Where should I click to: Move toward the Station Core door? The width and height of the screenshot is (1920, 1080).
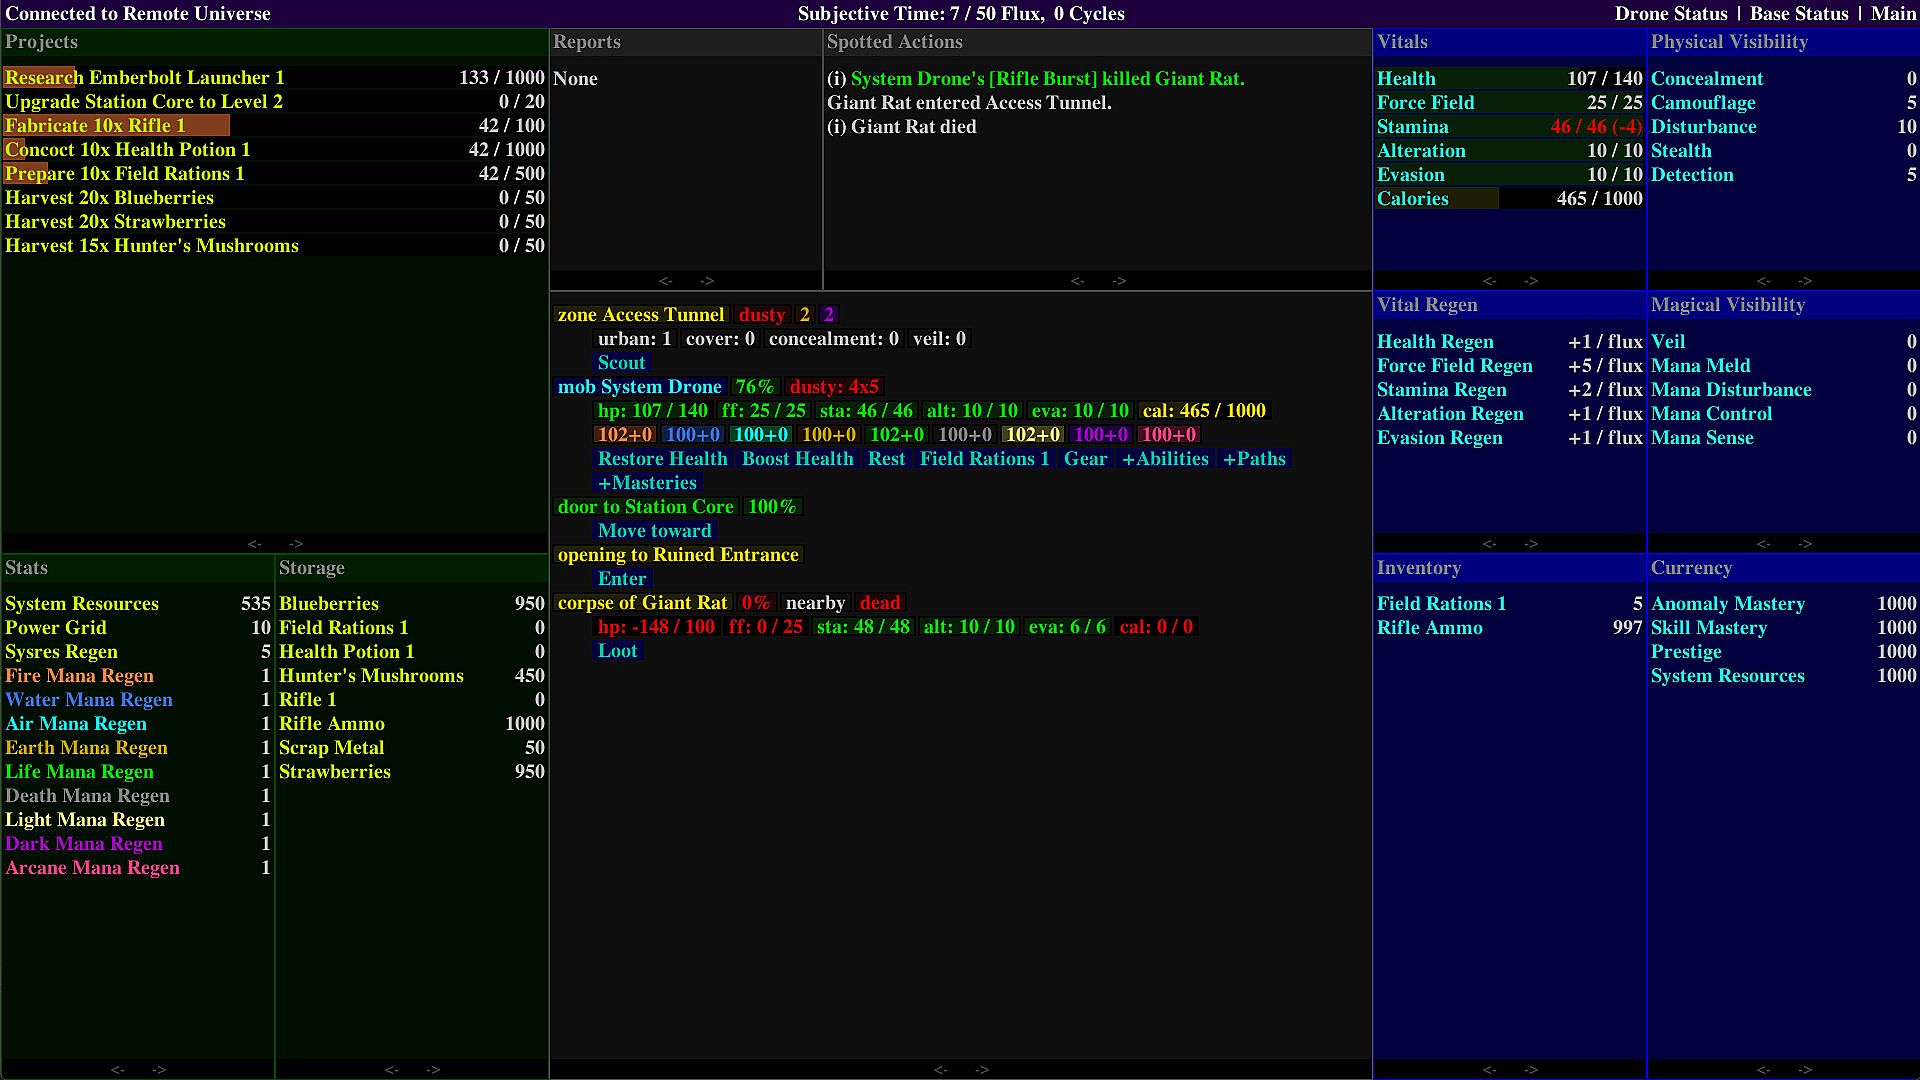coord(654,531)
